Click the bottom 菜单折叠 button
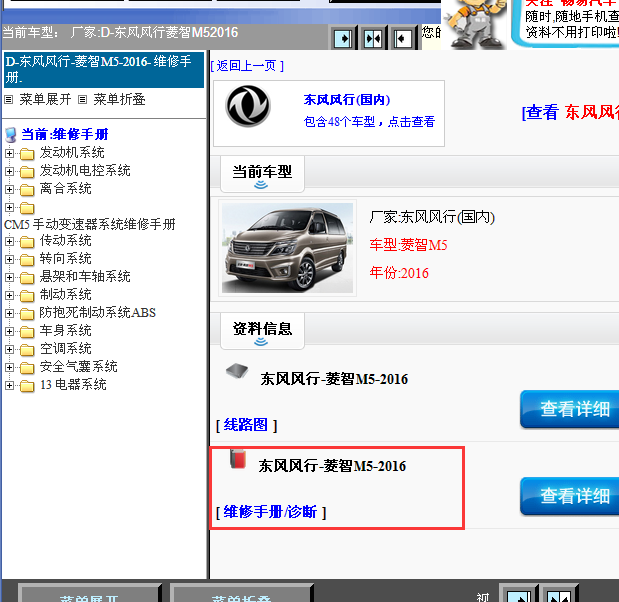This screenshot has width=619, height=602. (242, 593)
